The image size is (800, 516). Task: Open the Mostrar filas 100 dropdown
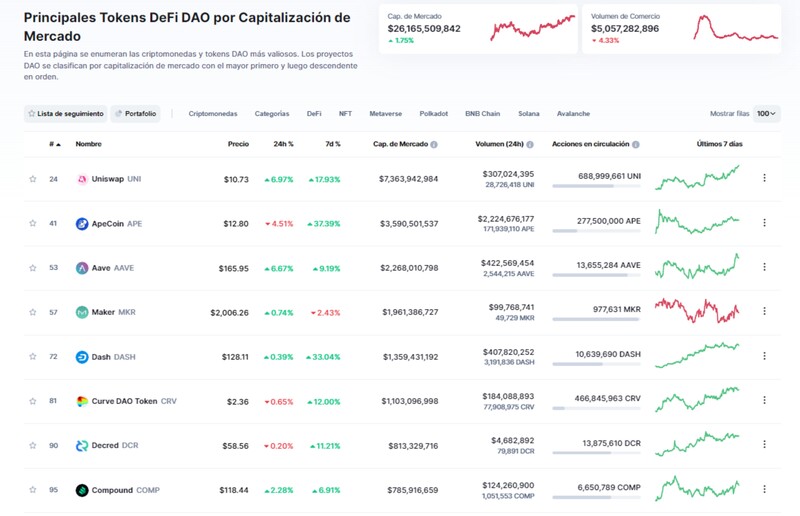pos(766,113)
